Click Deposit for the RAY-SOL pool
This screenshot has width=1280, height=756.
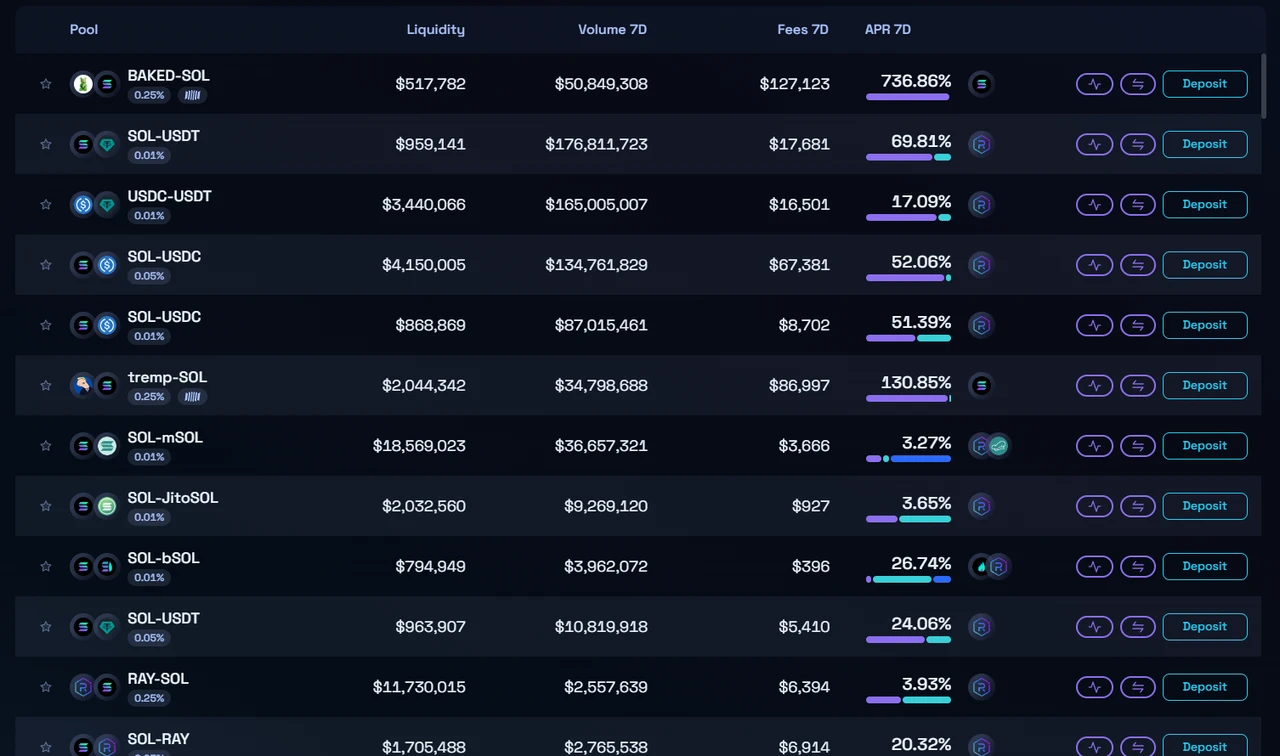tap(1205, 687)
